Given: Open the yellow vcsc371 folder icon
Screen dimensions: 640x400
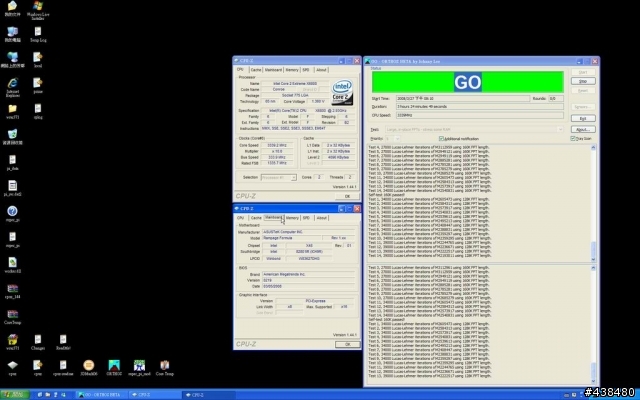Looking at the screenshot, I should [x=13, y=109].
